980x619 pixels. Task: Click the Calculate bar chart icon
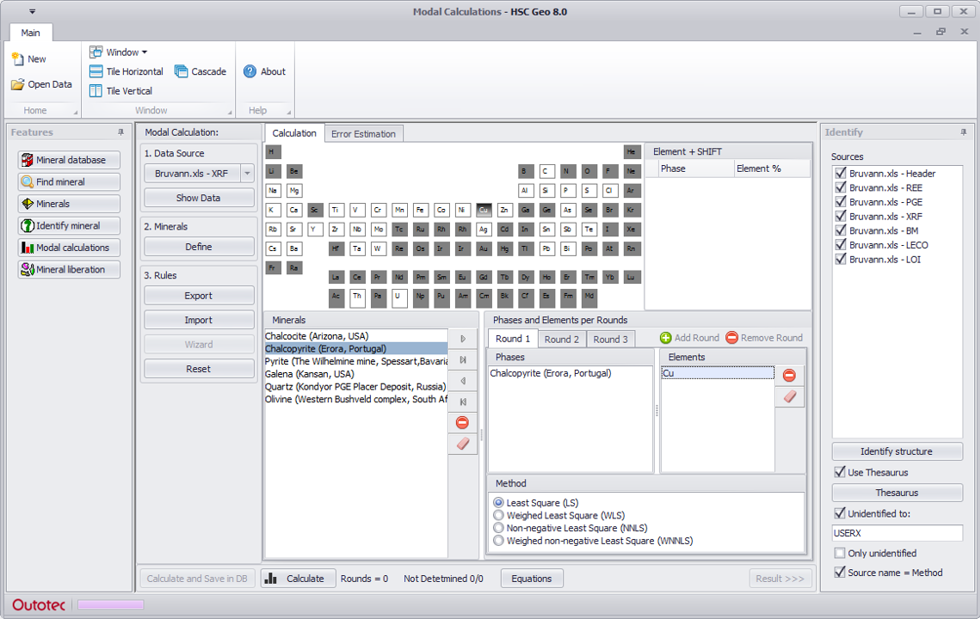point(271,578)
